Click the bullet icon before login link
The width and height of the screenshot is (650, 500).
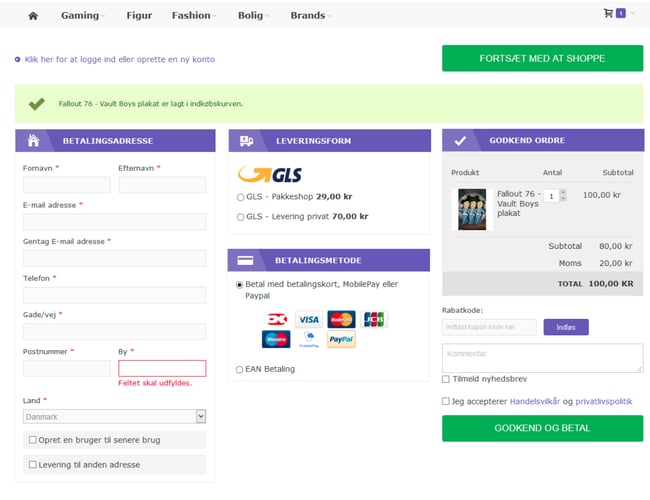(x=17, y=59)
